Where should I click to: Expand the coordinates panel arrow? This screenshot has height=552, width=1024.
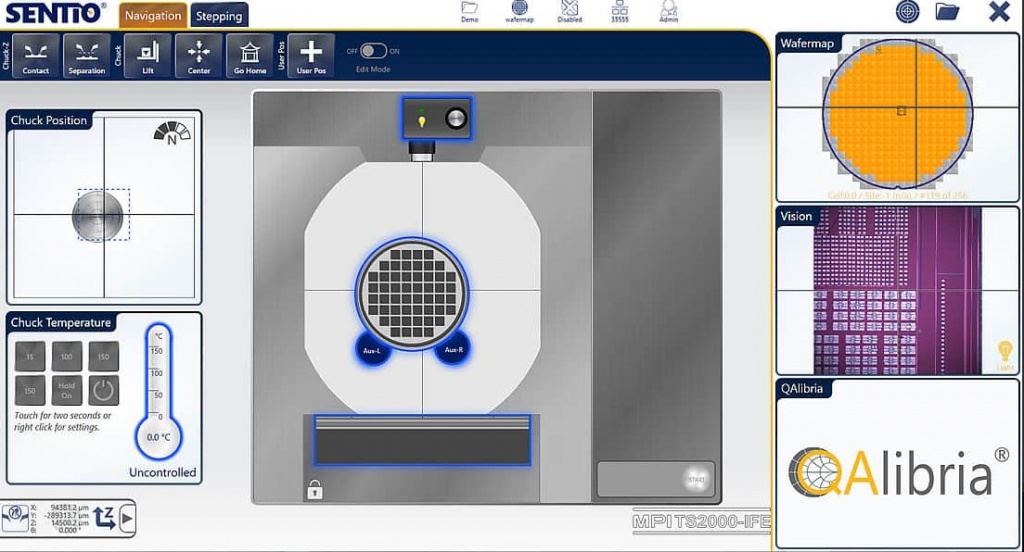coord(127,518)
